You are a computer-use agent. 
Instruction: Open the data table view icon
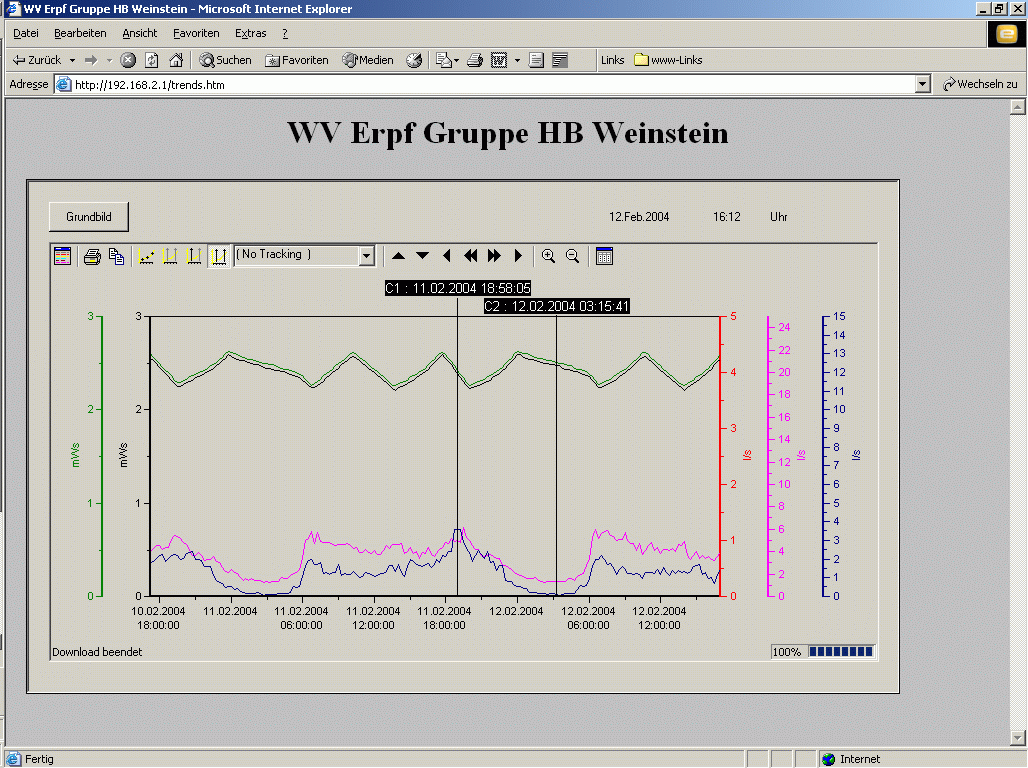pyautogui.click(x=602, y=256)
